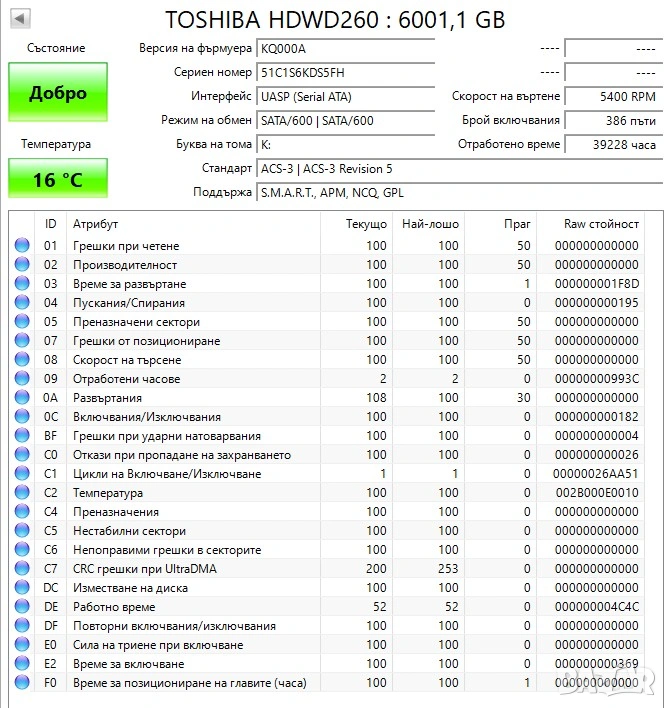
Task: Click status orb for Отработени часове row
Action: [22, 379]
